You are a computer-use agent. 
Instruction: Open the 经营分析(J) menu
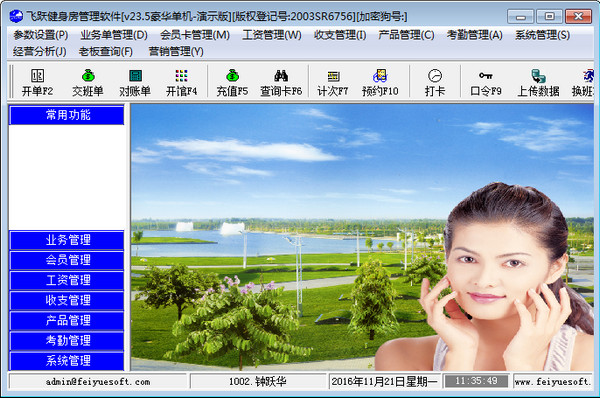[x=39, y=51]
